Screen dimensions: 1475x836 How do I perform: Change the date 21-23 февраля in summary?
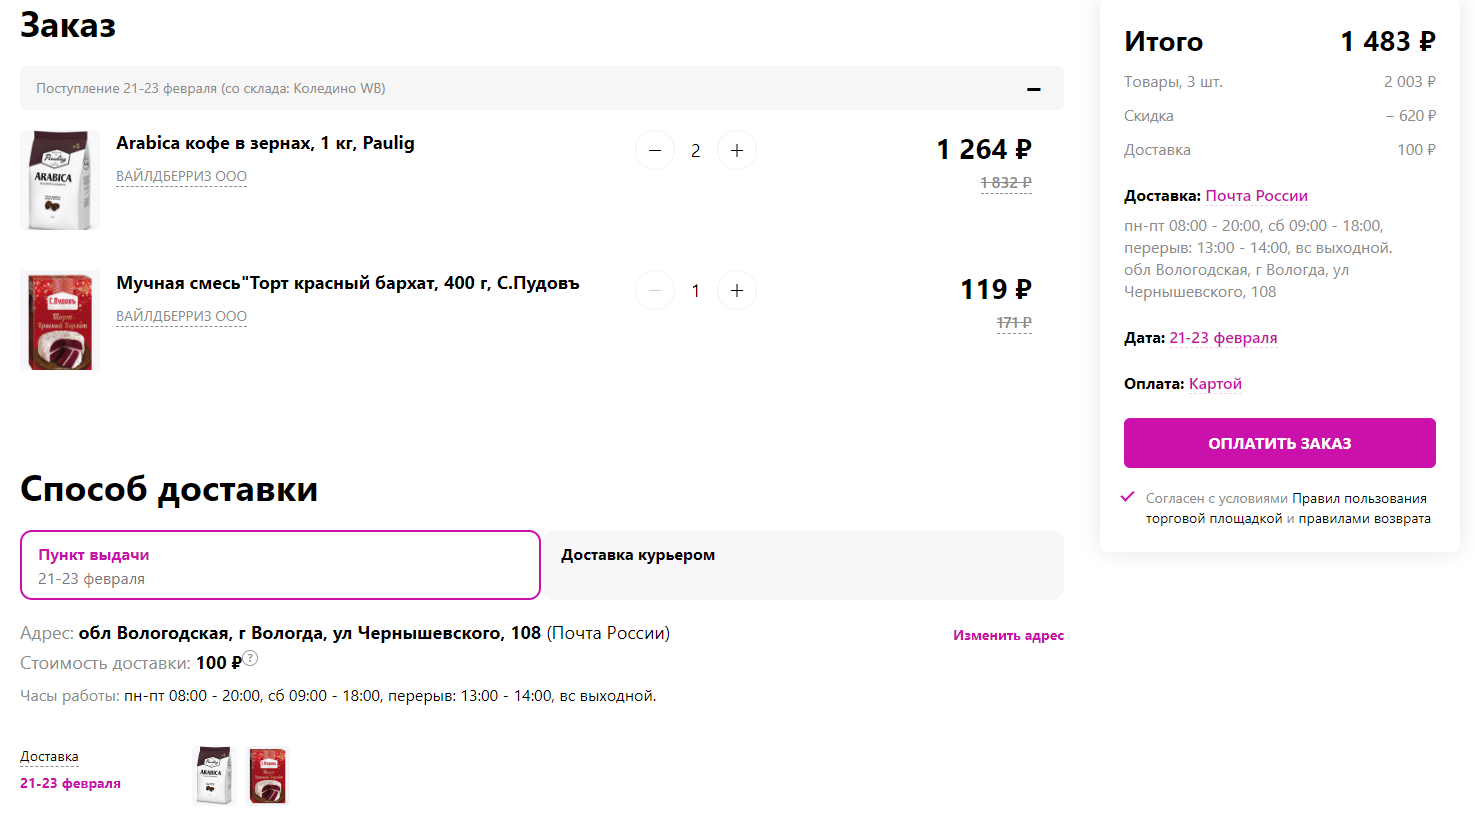pyautogui.click(x=1223, y=338)
